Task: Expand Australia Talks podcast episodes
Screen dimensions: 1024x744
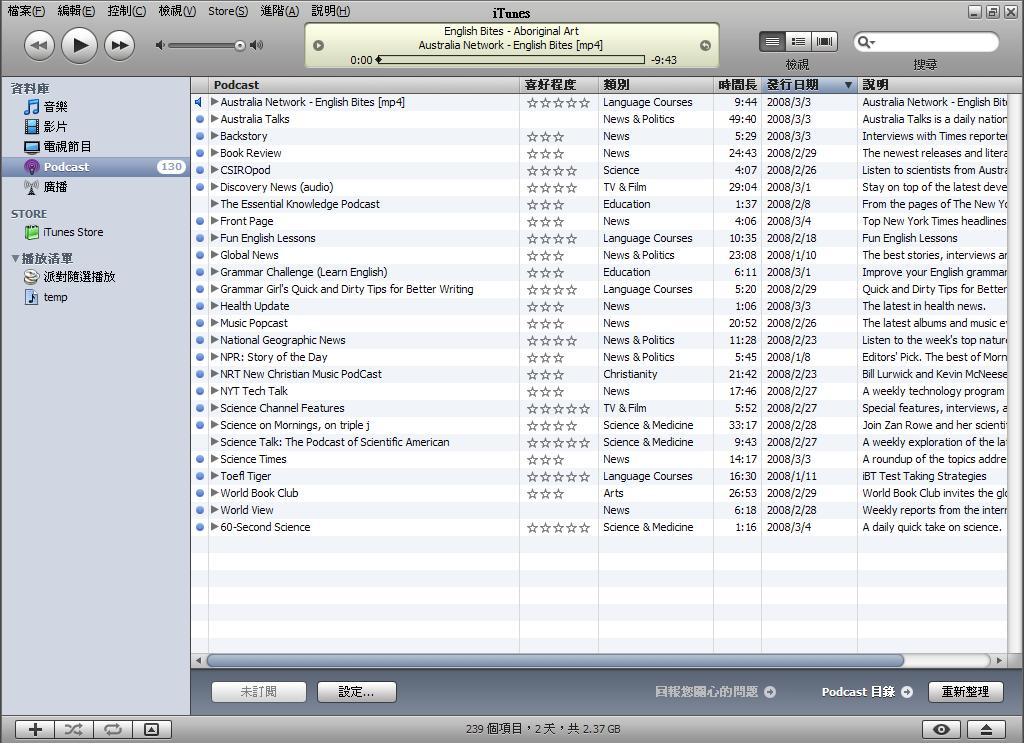Action: point(214,119)
